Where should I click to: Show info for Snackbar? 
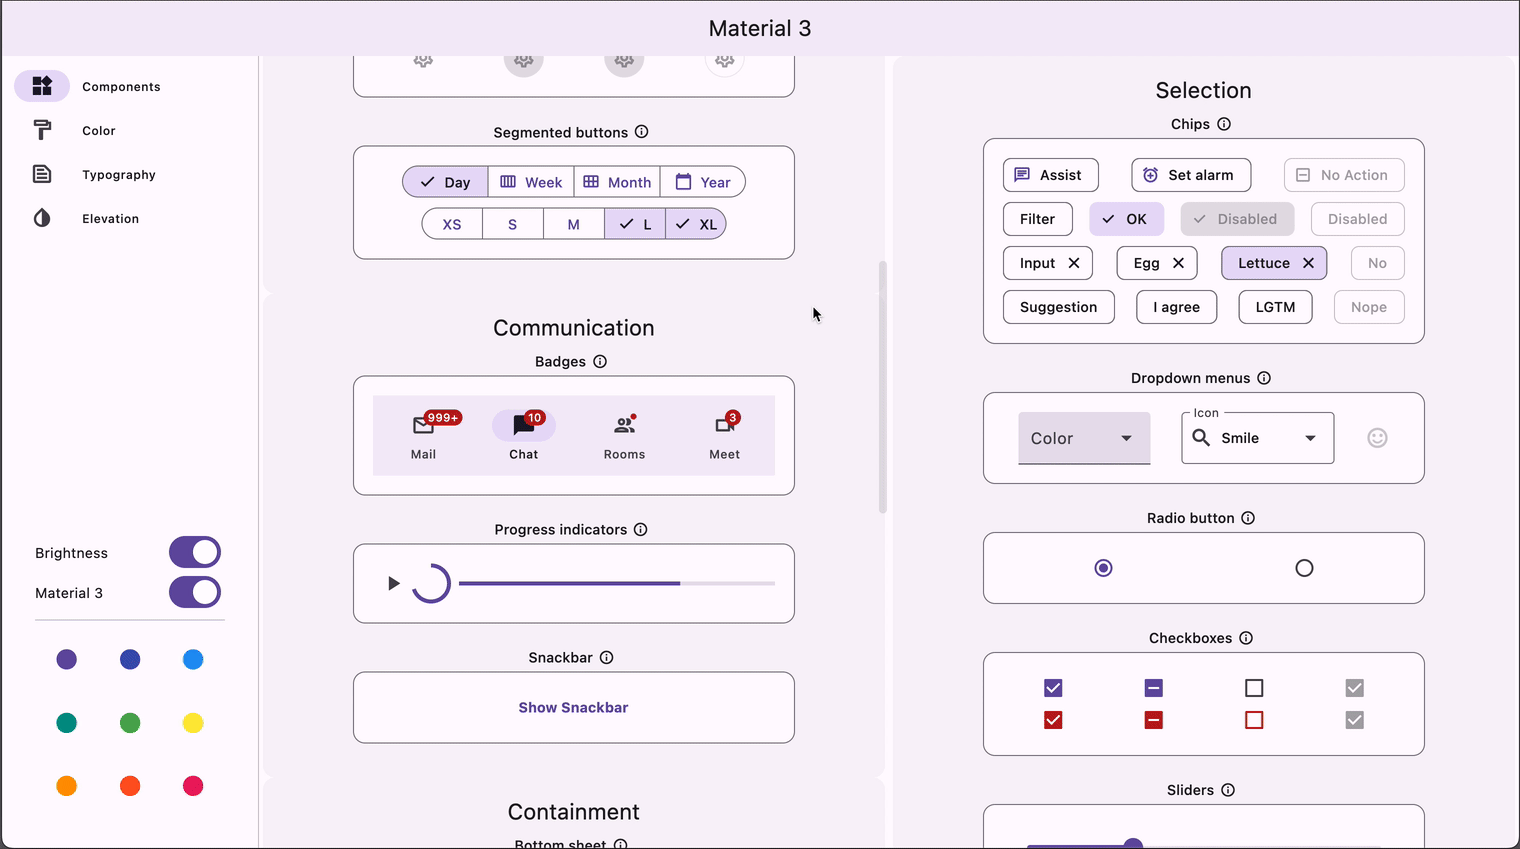coord(607,657)
